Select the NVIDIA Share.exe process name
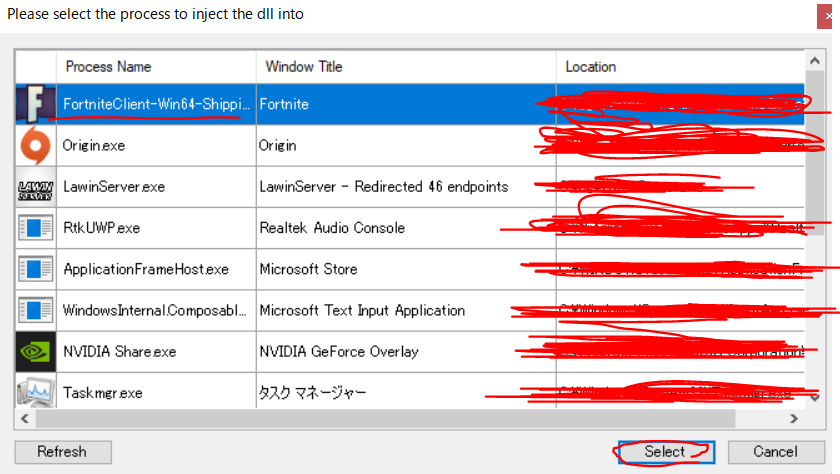840x474 pixels. pos(119,352)
